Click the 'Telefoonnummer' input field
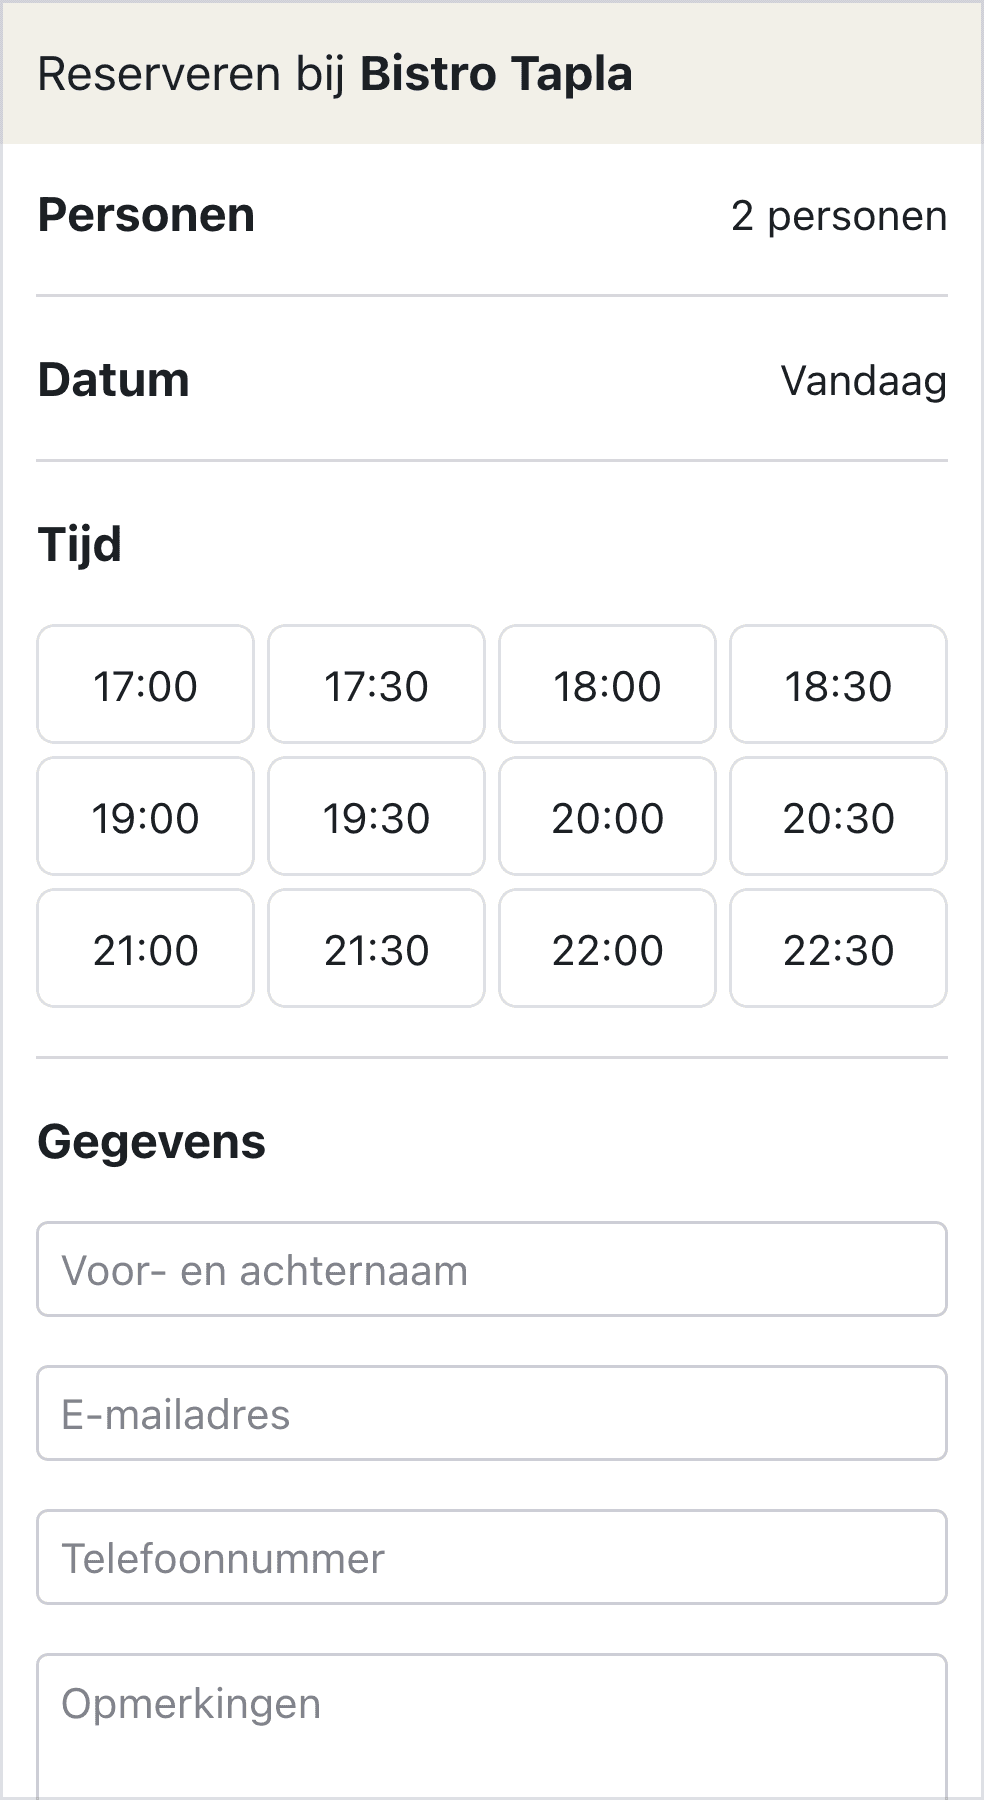Viewport: 984px width, 1800px height. pos(492,1558)
